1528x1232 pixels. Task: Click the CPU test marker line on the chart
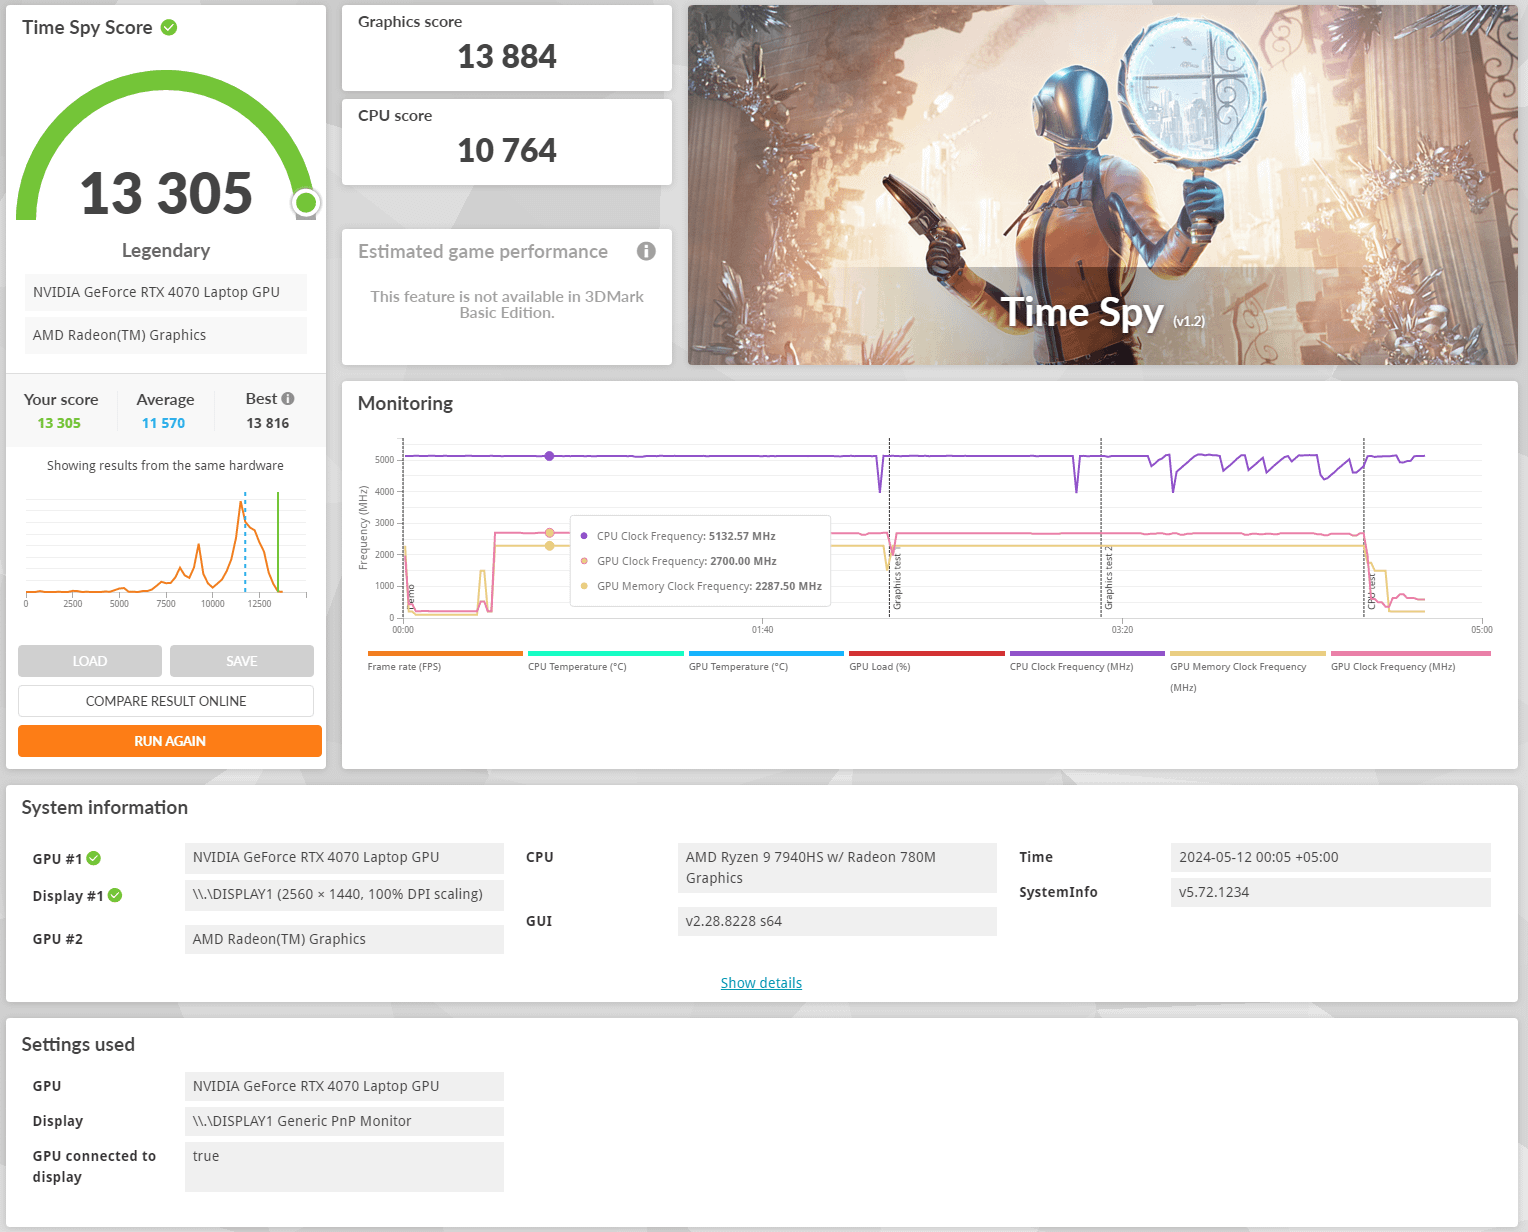1364,527
